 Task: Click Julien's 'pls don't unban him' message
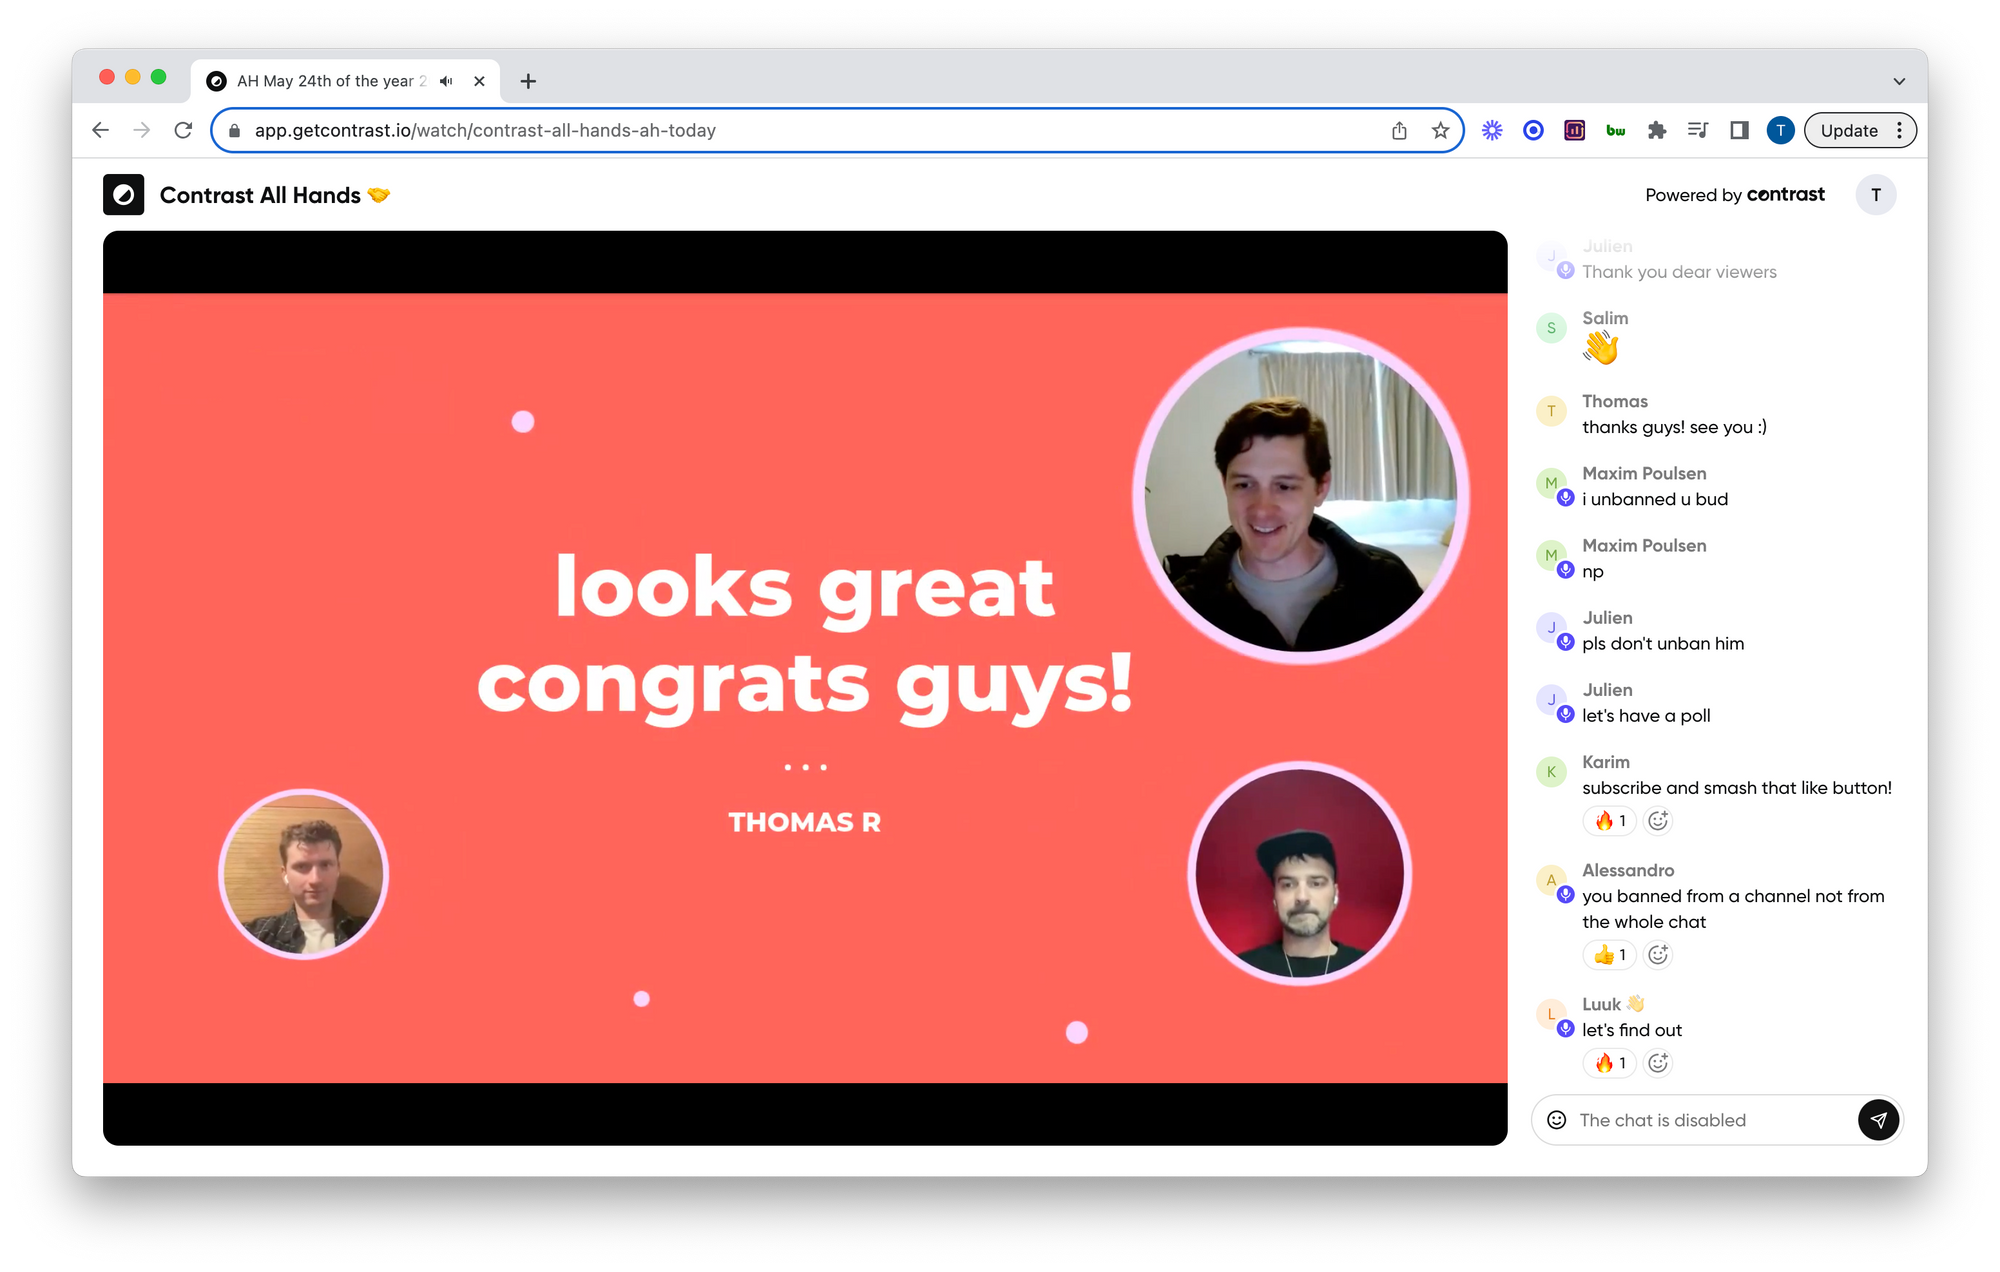1663,643
